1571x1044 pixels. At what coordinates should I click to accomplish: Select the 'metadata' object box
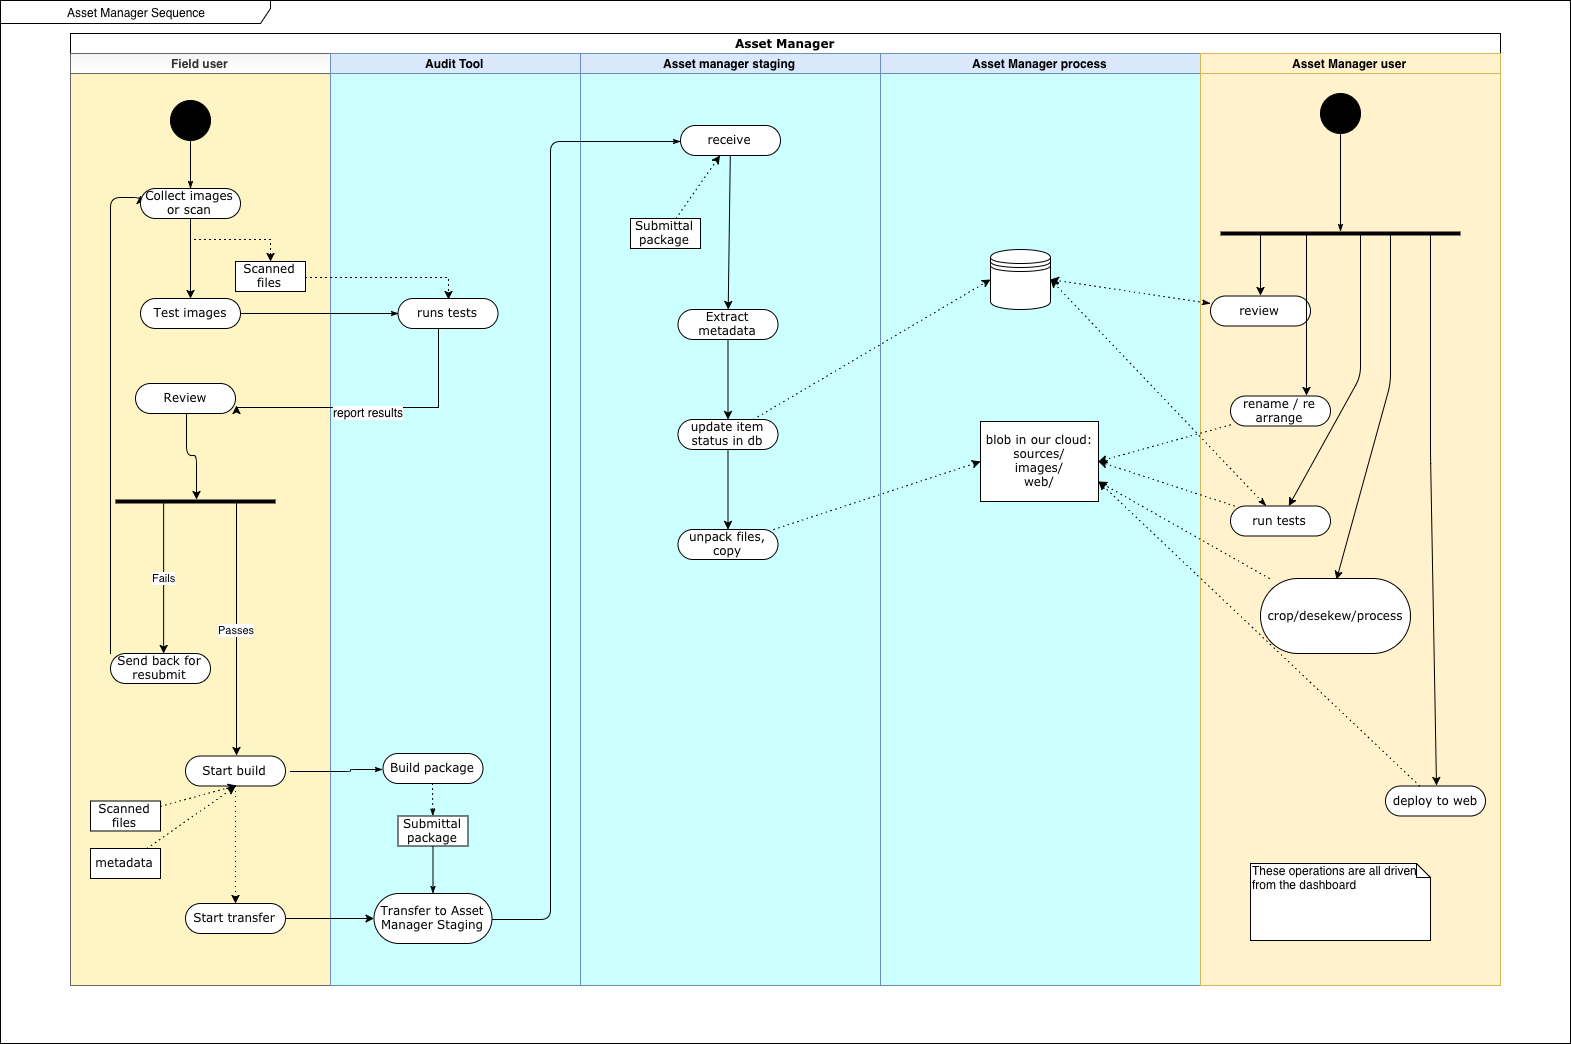[x=125, y=863]
